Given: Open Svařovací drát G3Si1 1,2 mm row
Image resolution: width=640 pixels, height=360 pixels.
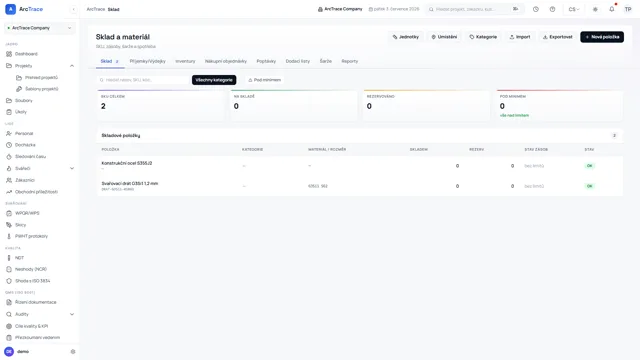Looking at the screenshot, I should (360, 186).
